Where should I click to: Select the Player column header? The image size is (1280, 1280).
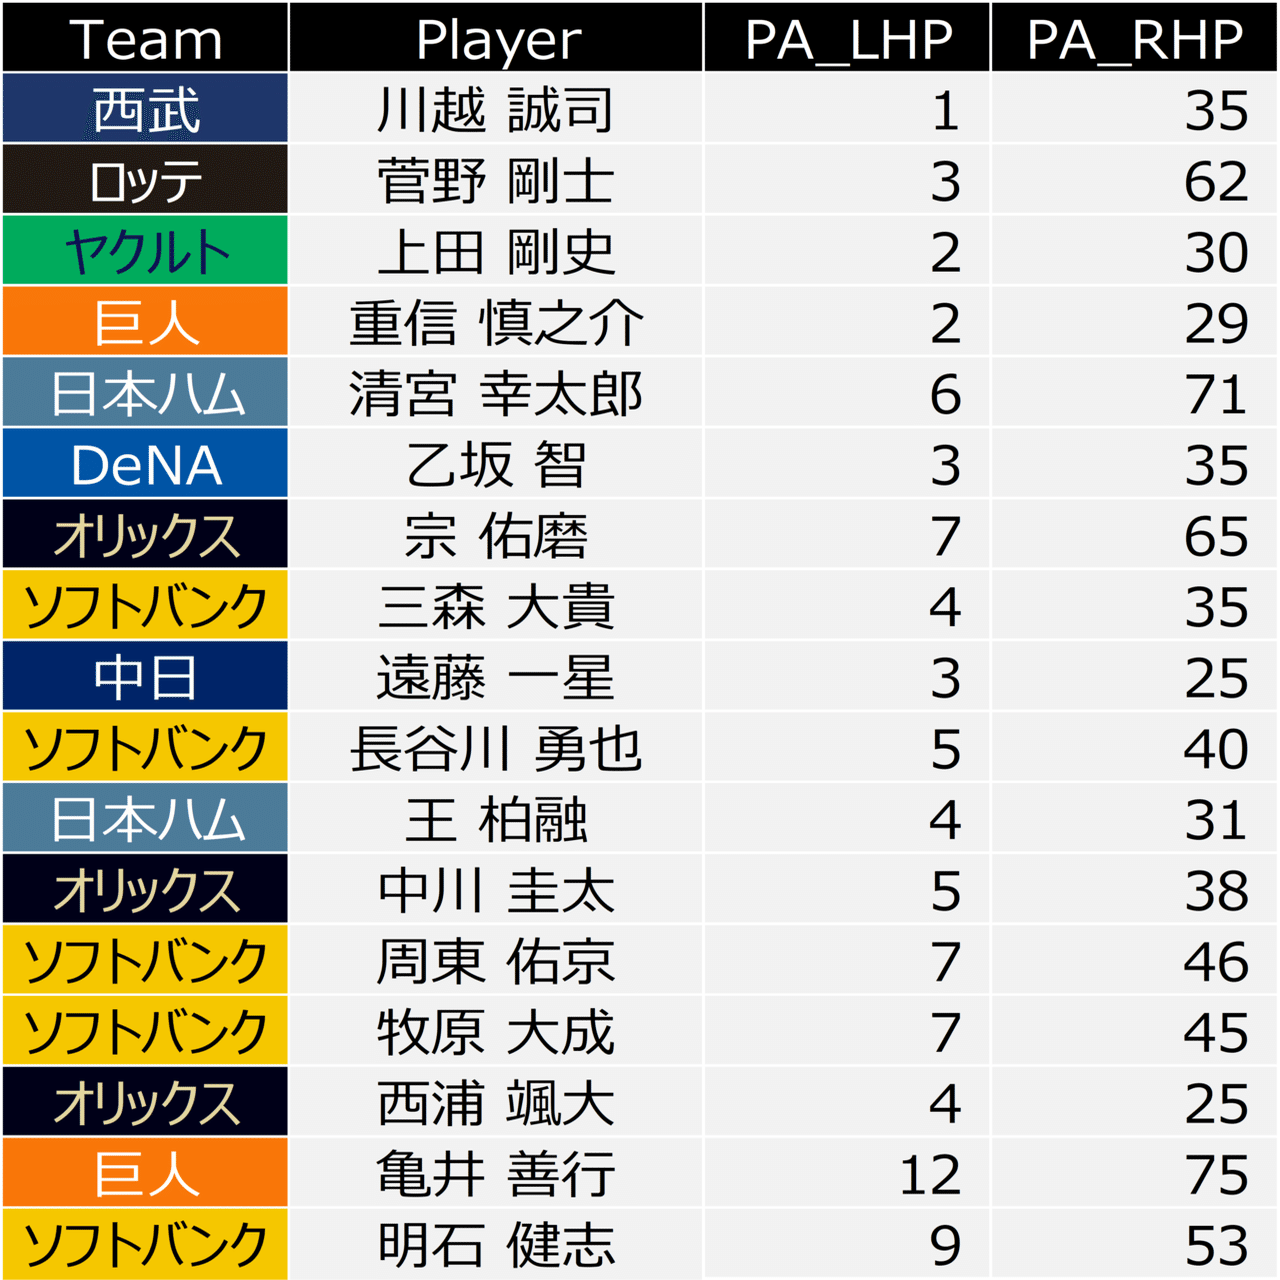[497, 39]
